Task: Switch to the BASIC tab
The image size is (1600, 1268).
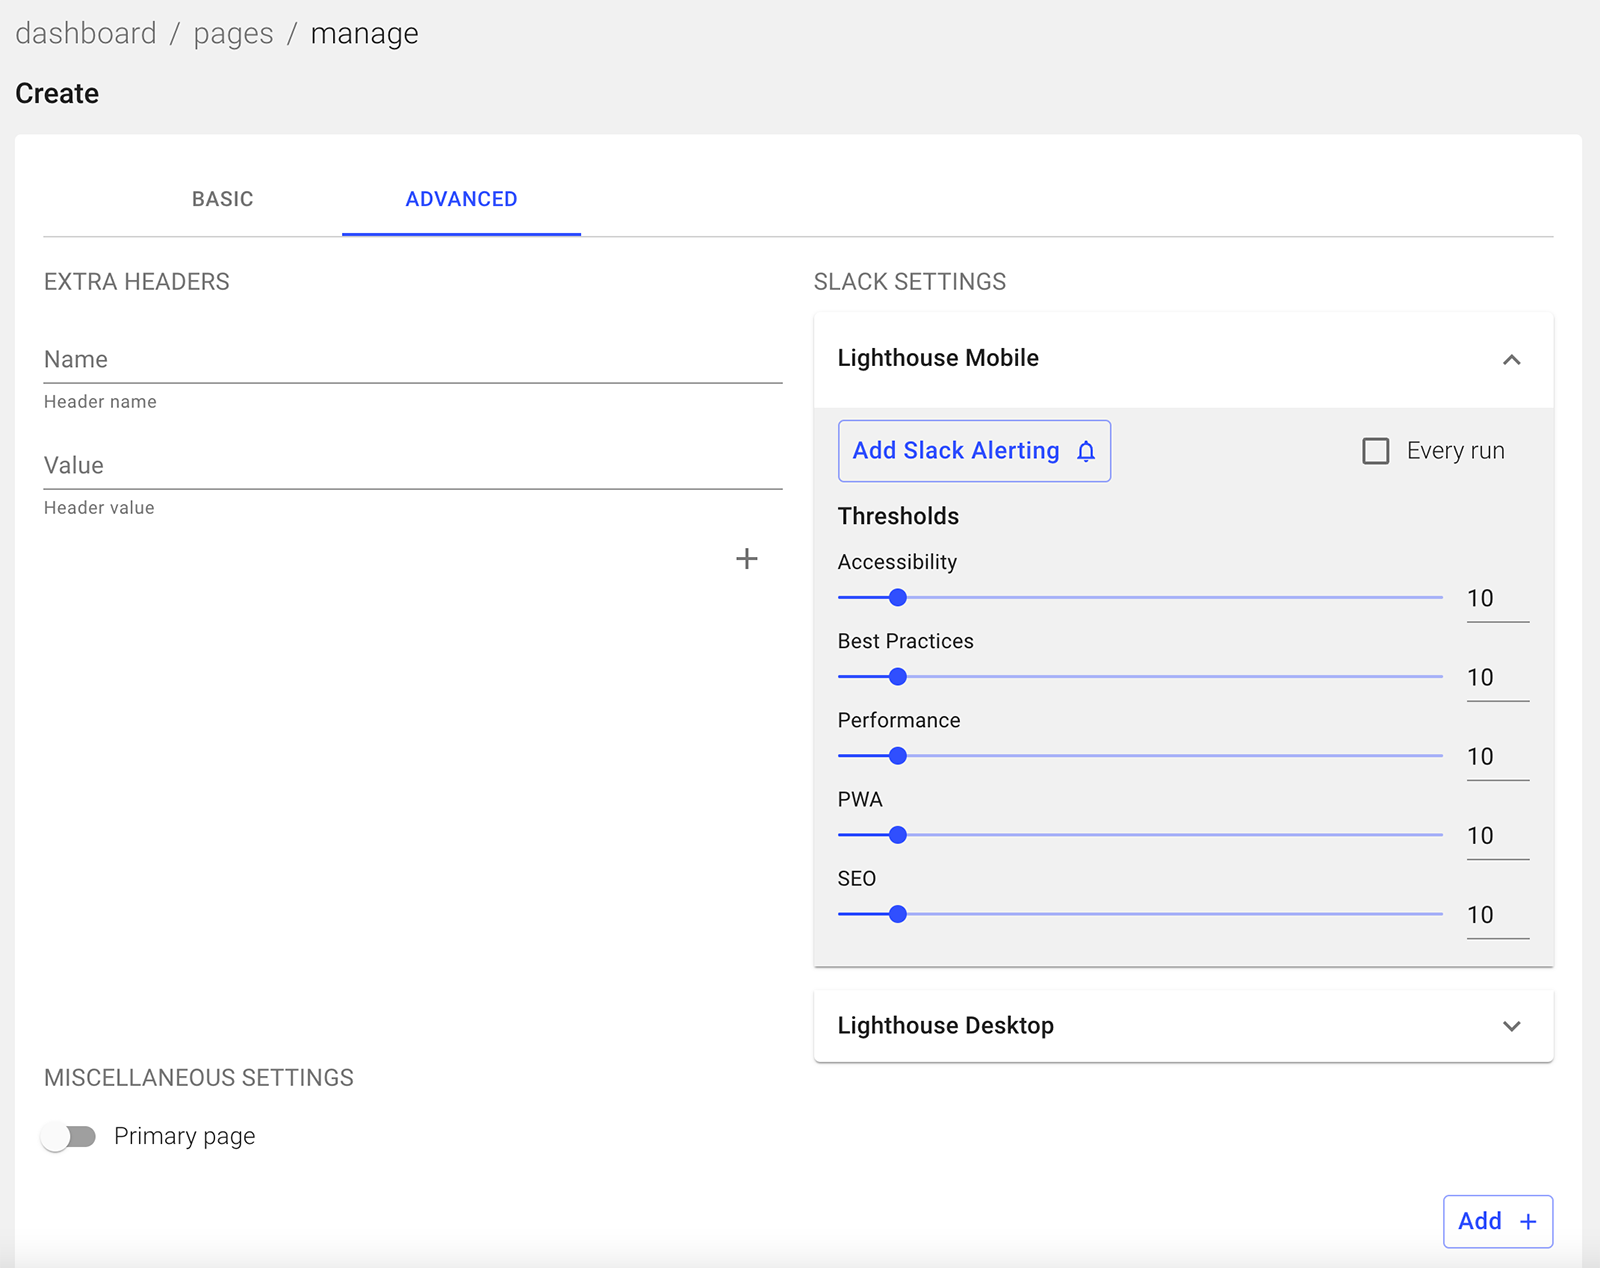Action: (222, 199)
